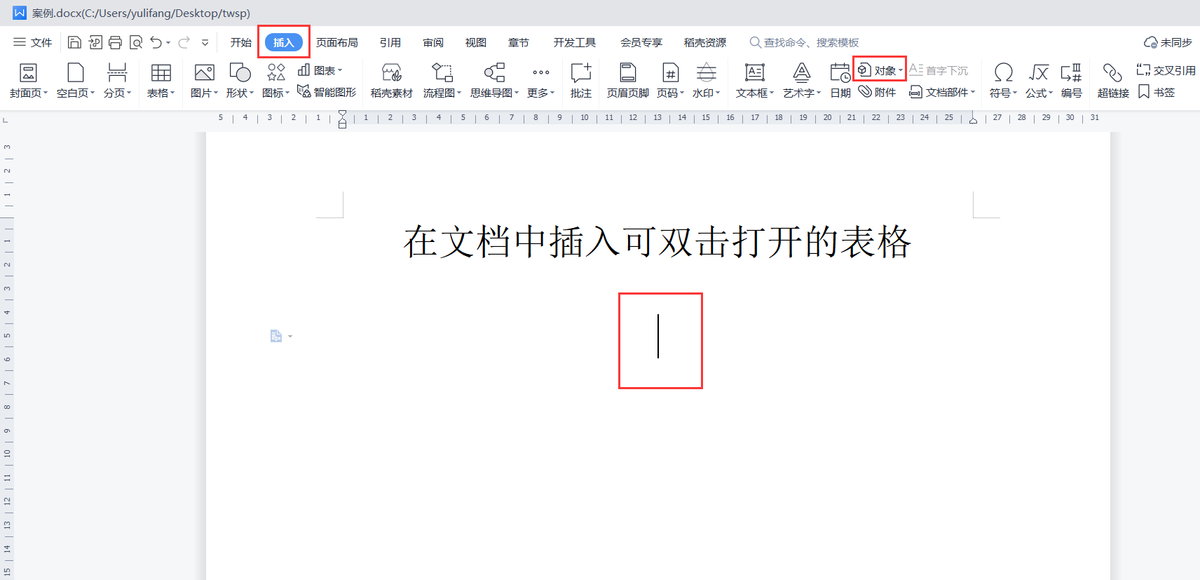Screen dimensions: 1200x580
Task: Open 稻壳素材 resources
Action: pos(391,81)
